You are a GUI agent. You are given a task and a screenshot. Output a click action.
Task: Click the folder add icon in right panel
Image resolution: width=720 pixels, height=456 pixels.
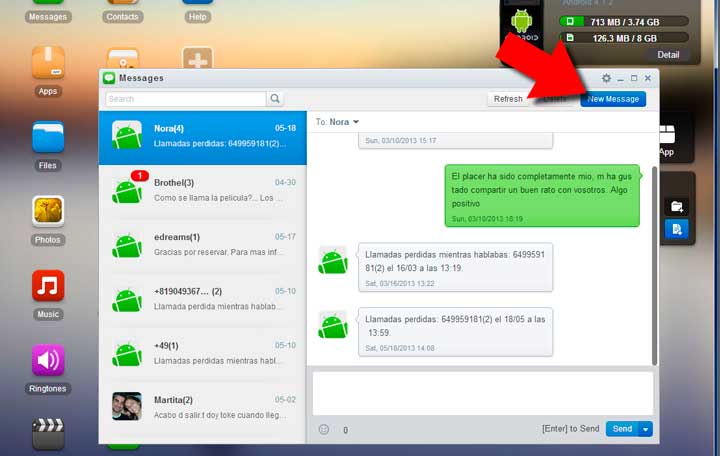click(677, 206)
